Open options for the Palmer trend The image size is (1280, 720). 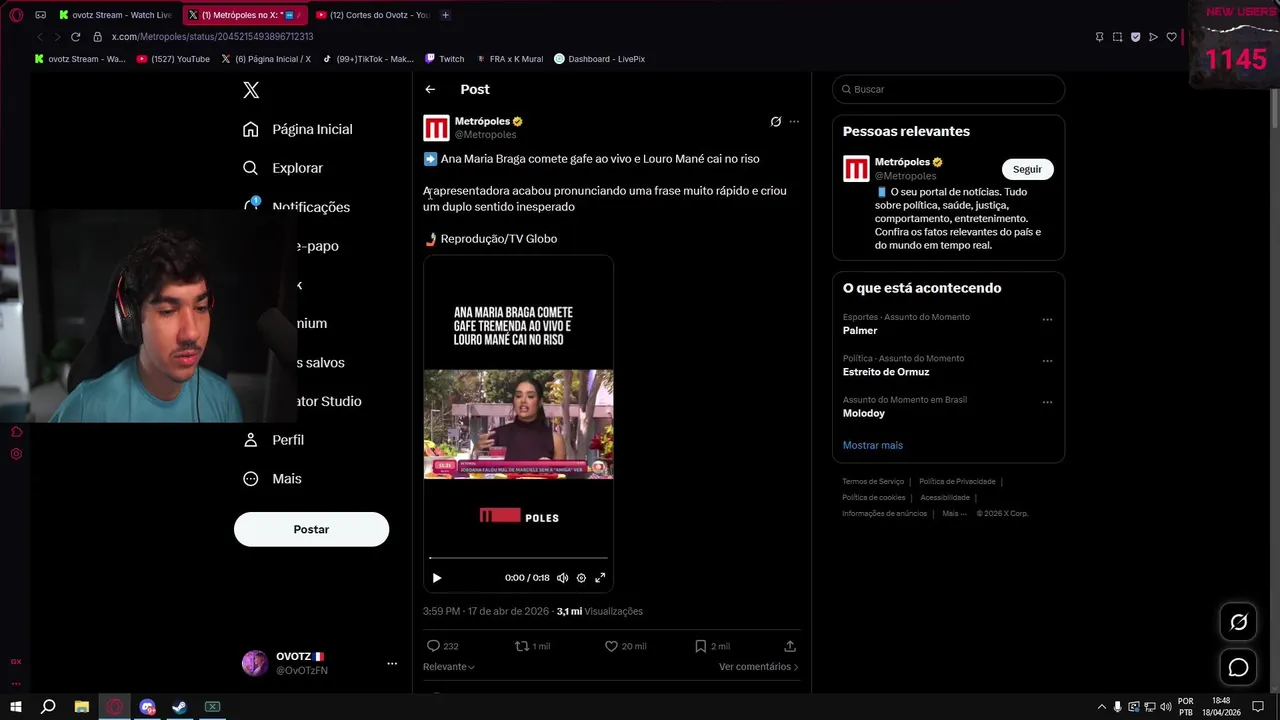coord(1047,320)
